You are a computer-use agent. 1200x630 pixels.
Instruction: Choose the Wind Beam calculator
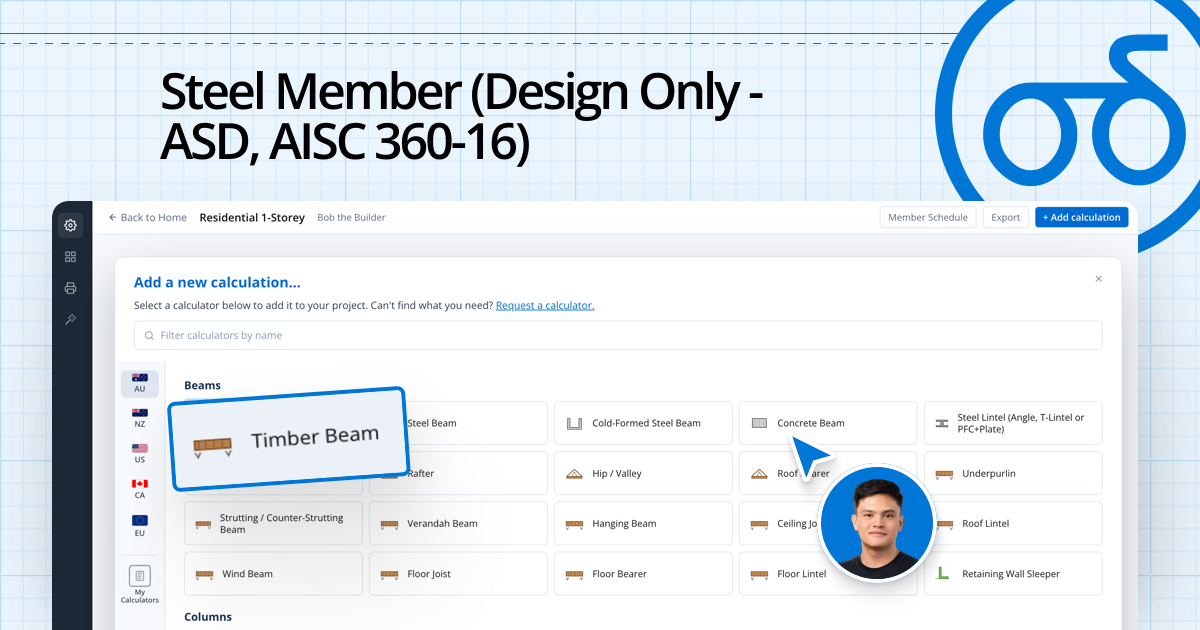pos(273,574)
